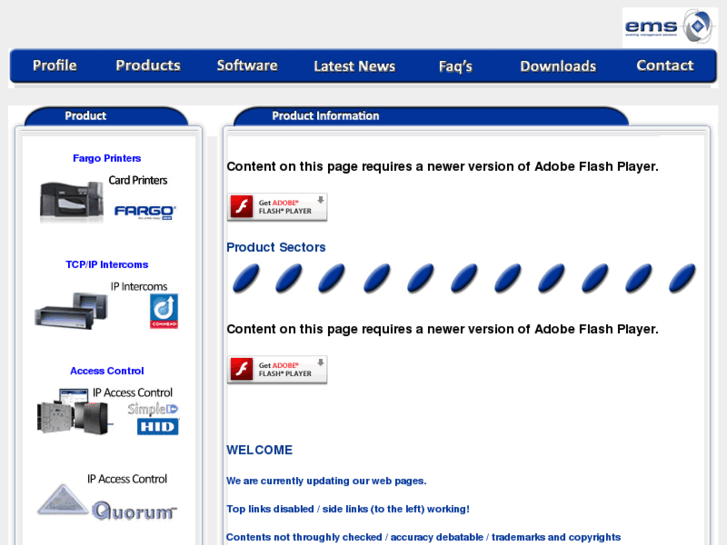
Task: Click the IP intercom device image
Action: [x=71, y=310]
